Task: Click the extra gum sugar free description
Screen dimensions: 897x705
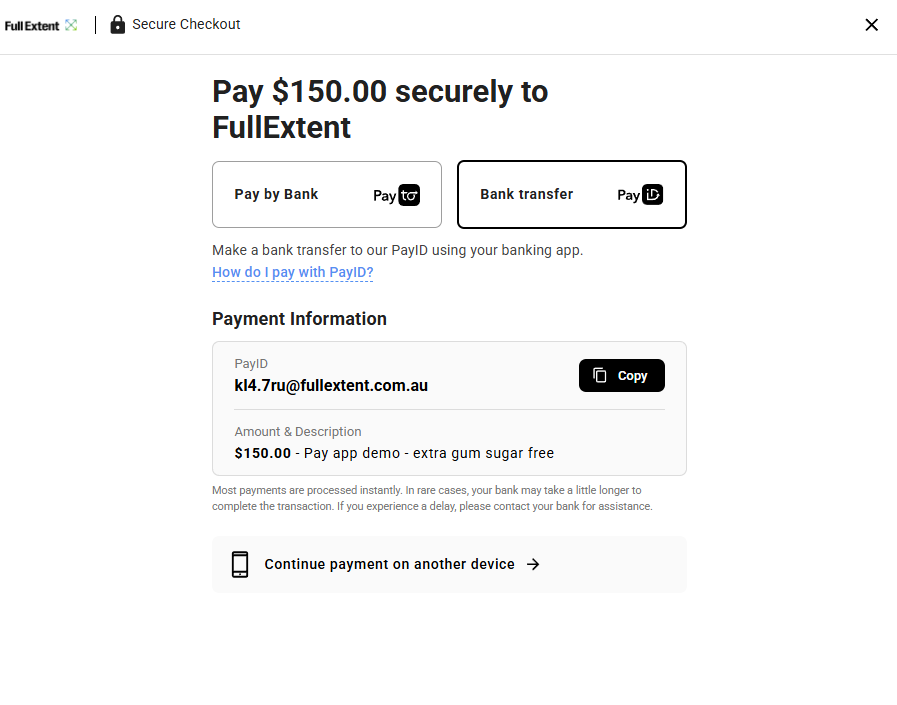Action: 483,453
